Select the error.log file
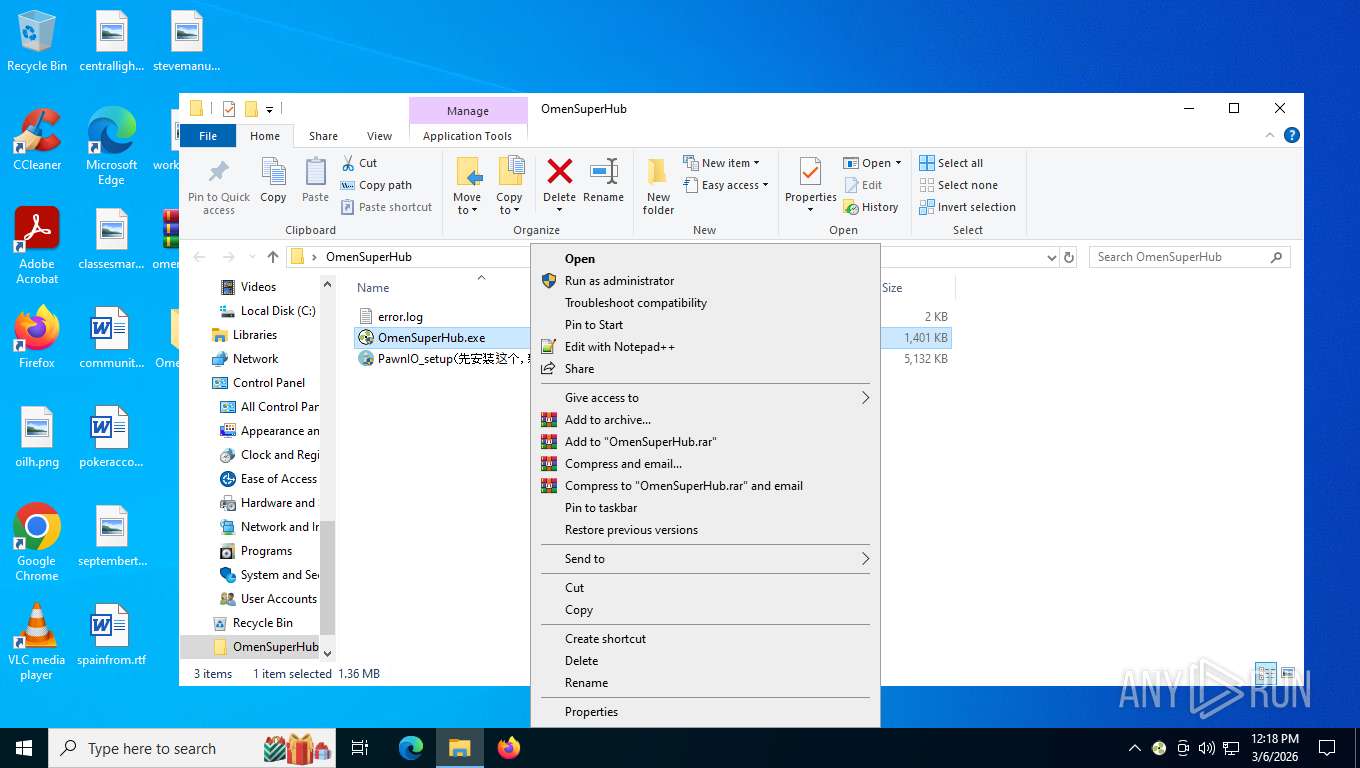The image size is (1360, 768). tap(400, 317)
